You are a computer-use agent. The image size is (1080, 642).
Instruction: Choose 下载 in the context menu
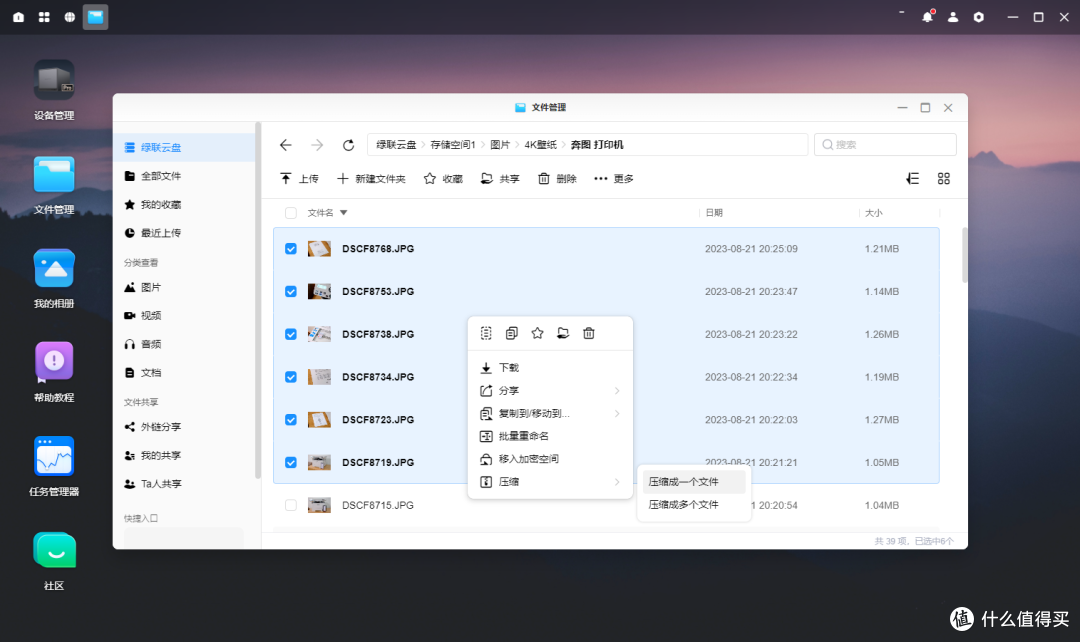coord(550,368)
